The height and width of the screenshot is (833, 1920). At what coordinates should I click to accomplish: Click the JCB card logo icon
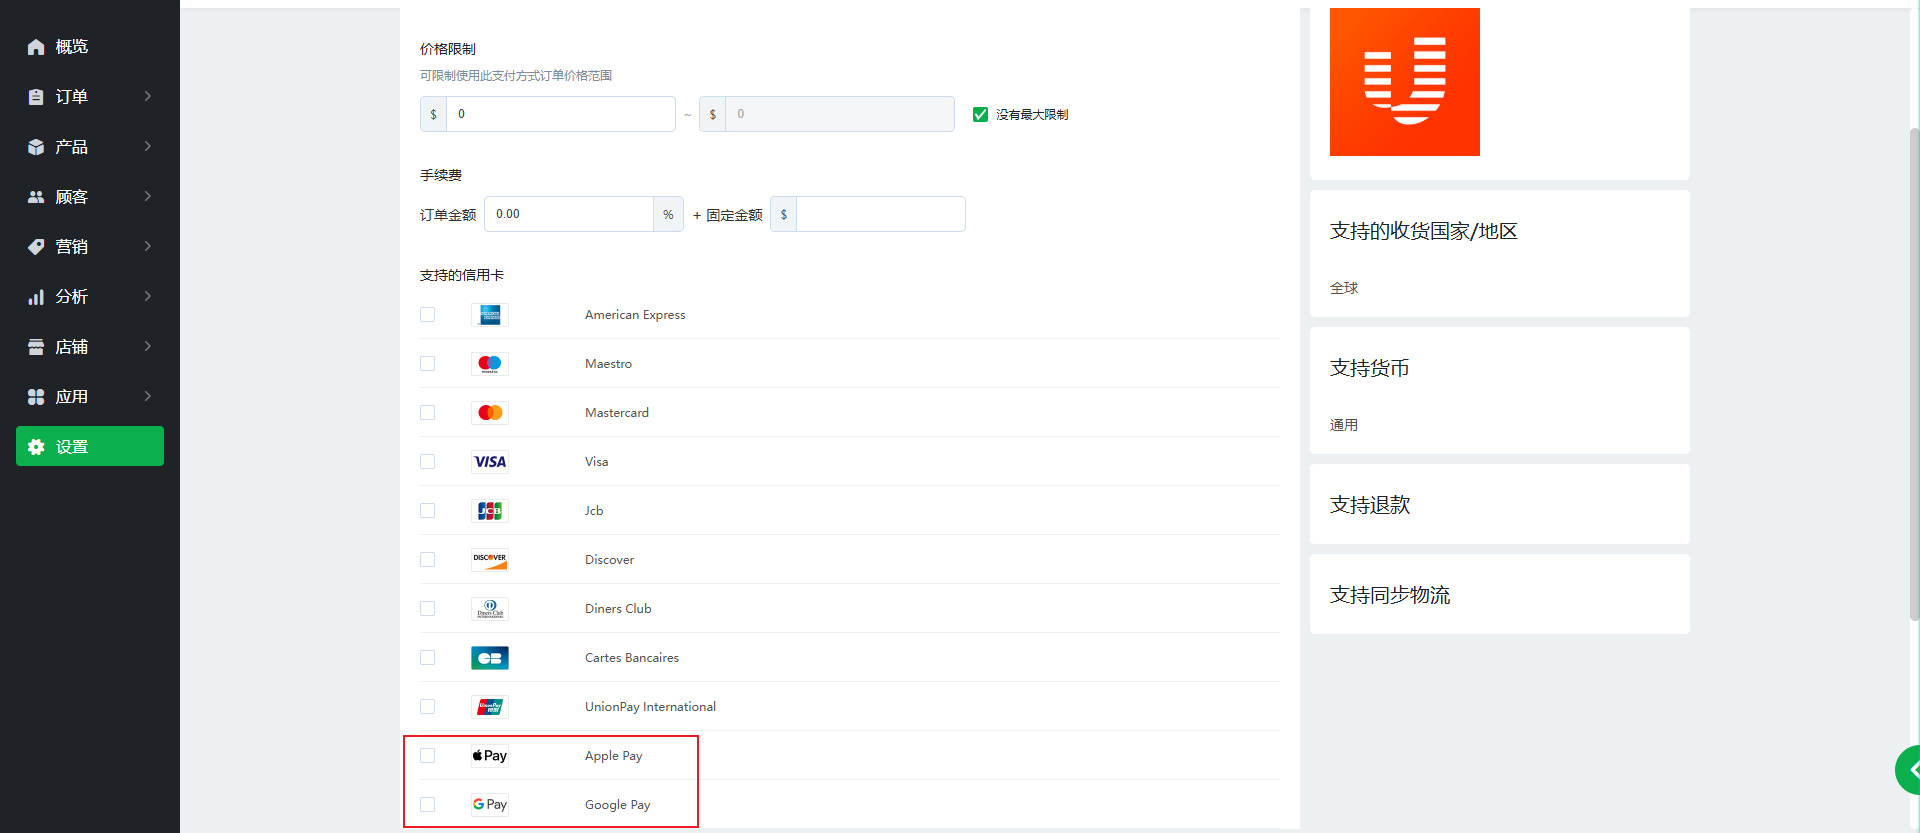490,511
